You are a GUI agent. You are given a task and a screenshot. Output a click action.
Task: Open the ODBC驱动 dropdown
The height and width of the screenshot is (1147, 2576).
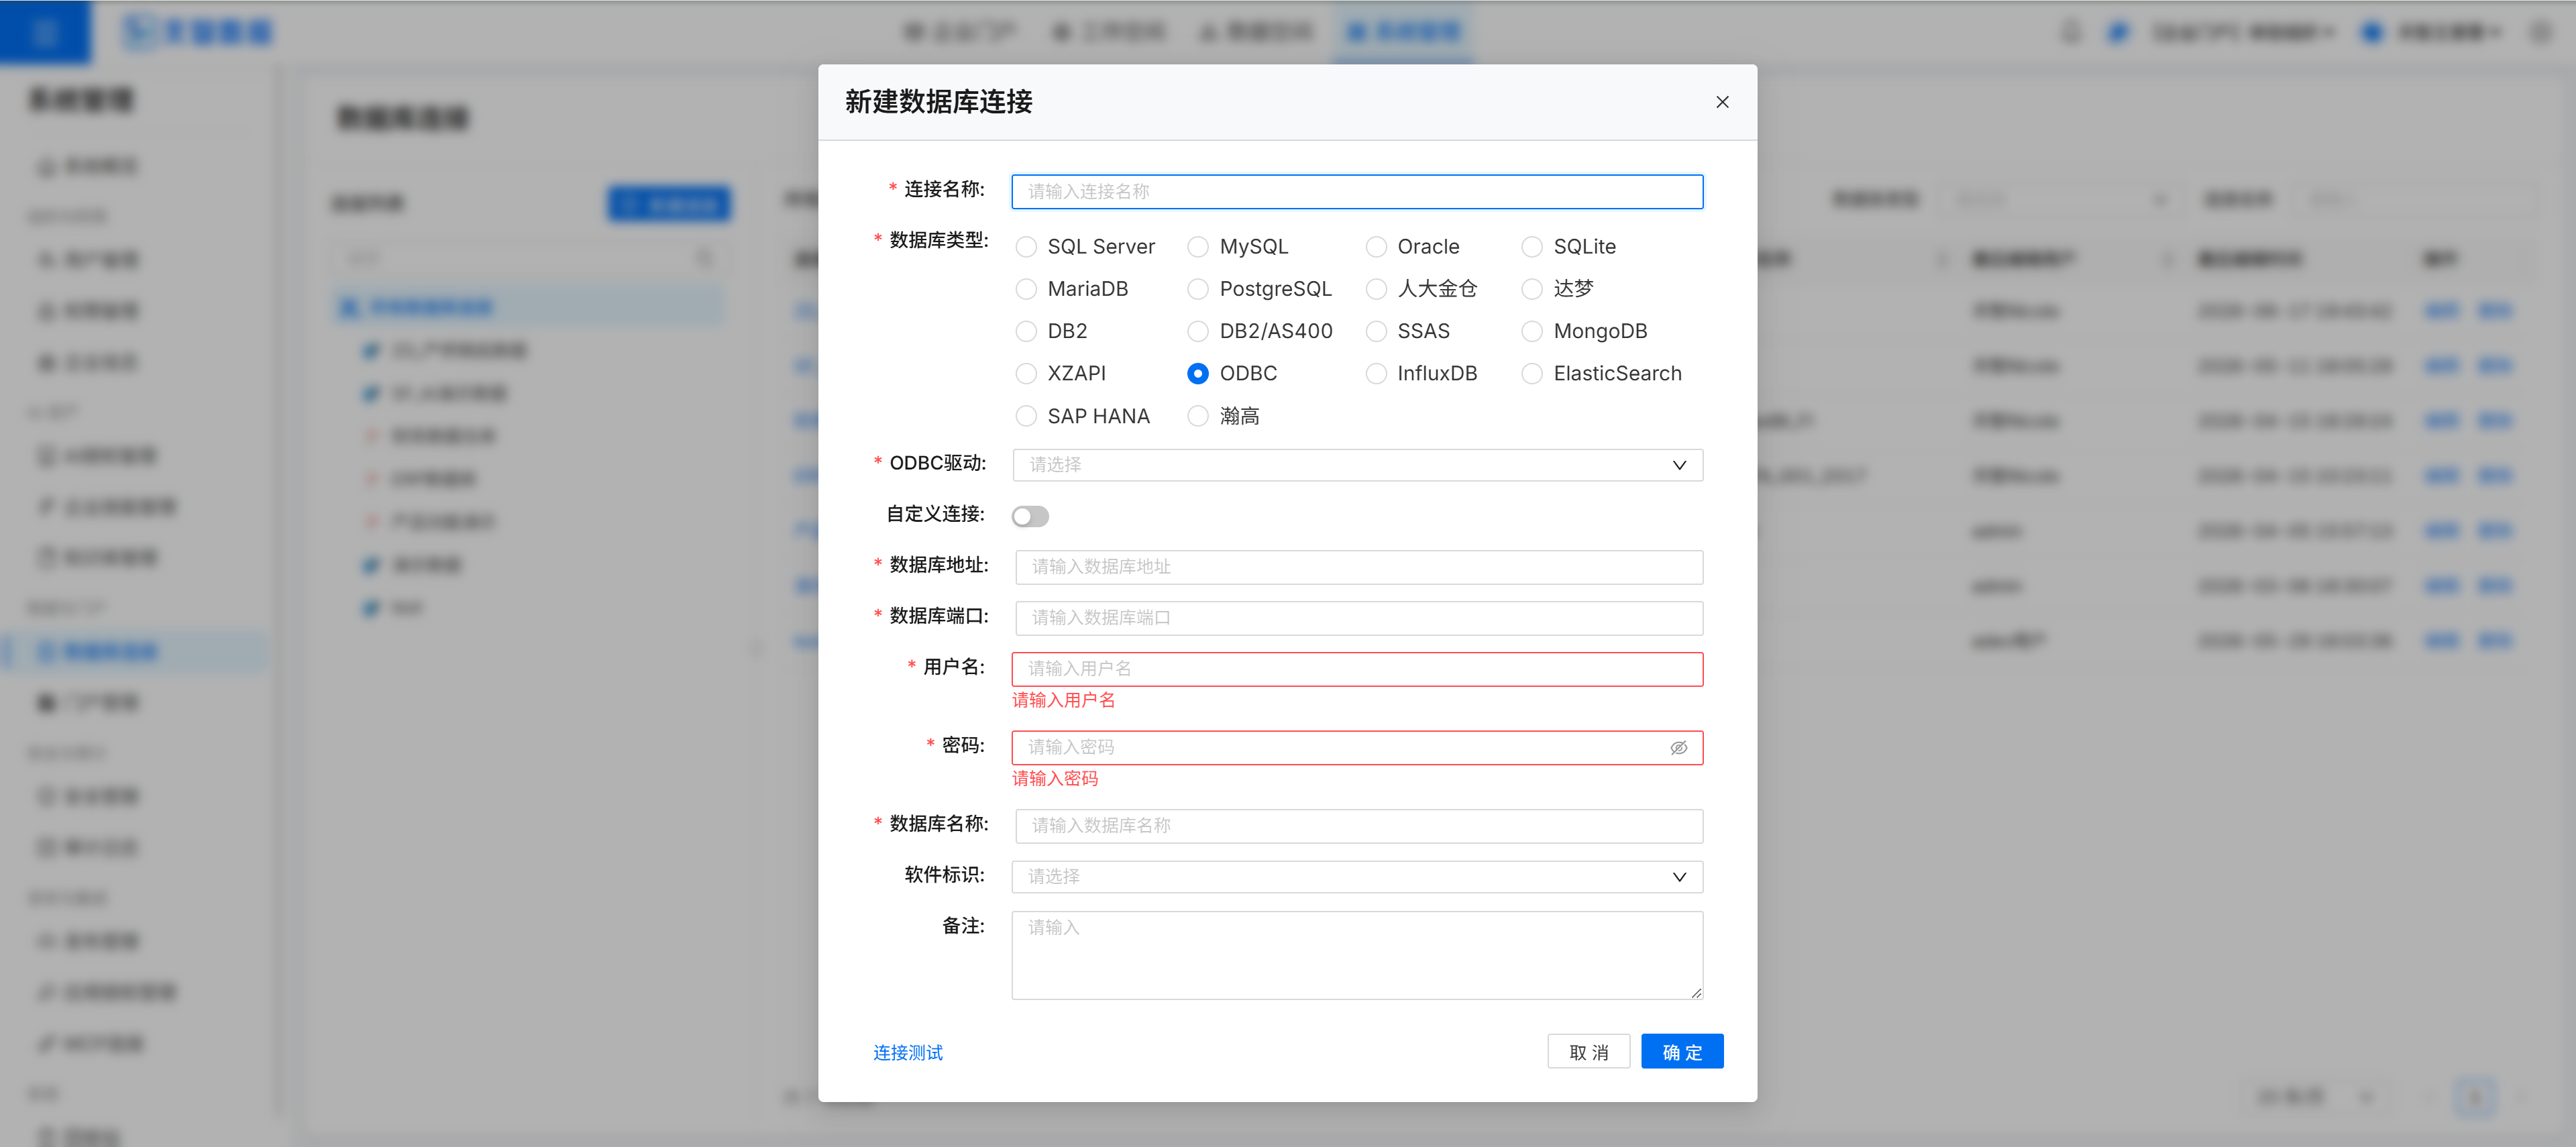pyautogui.click(x=1357, y=464)
